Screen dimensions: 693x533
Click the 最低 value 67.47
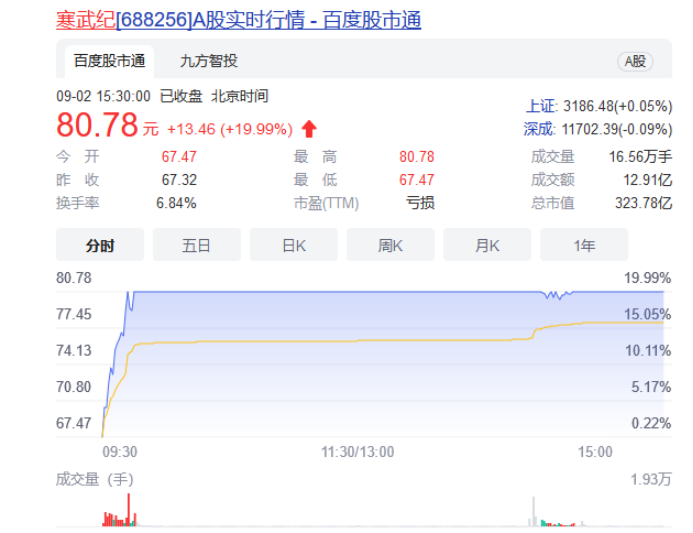[417, 180]
